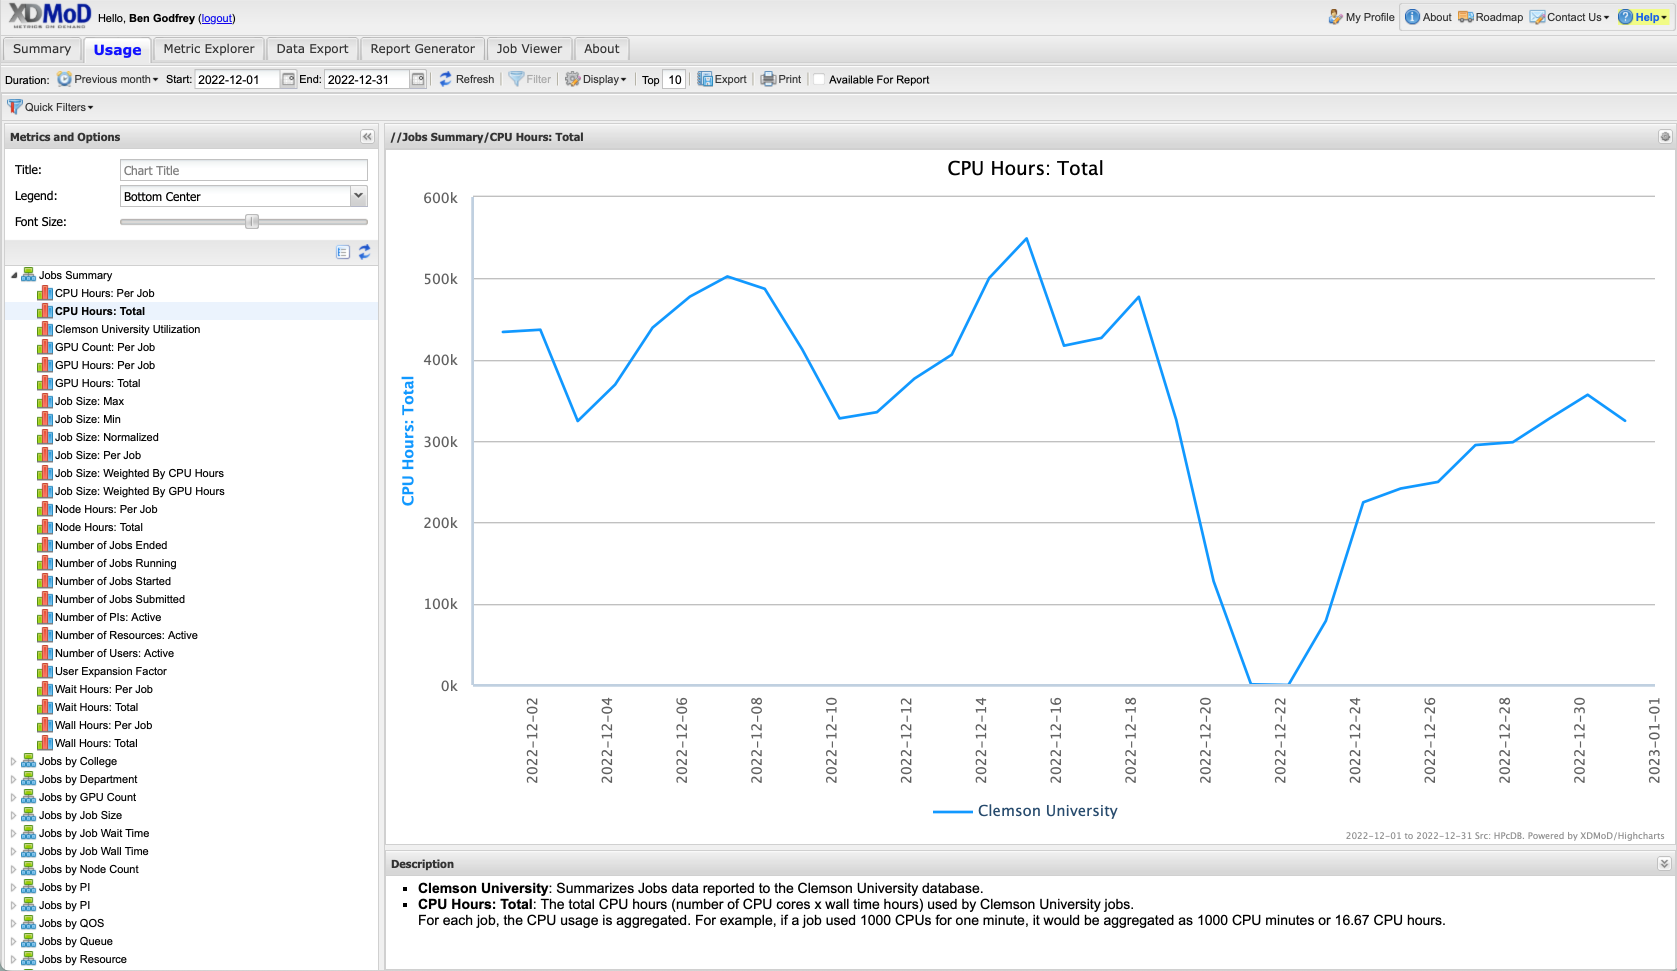Switch to the Metric Explorer tab
The image size is (1677, 971).
pos(209,49)
